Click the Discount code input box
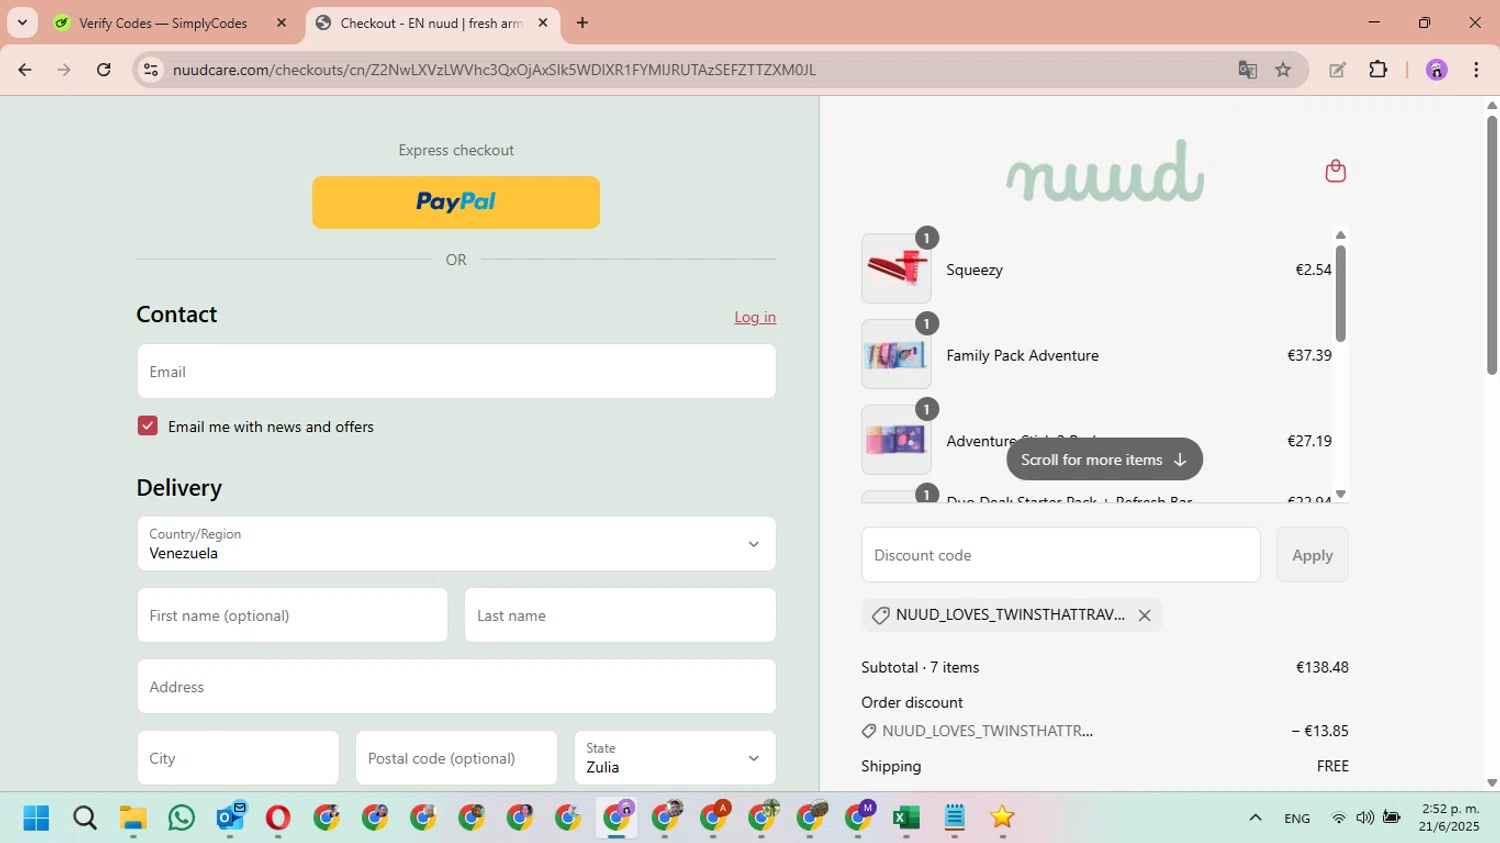Screen dimensions: 1500x843 tap(1061, 555)
